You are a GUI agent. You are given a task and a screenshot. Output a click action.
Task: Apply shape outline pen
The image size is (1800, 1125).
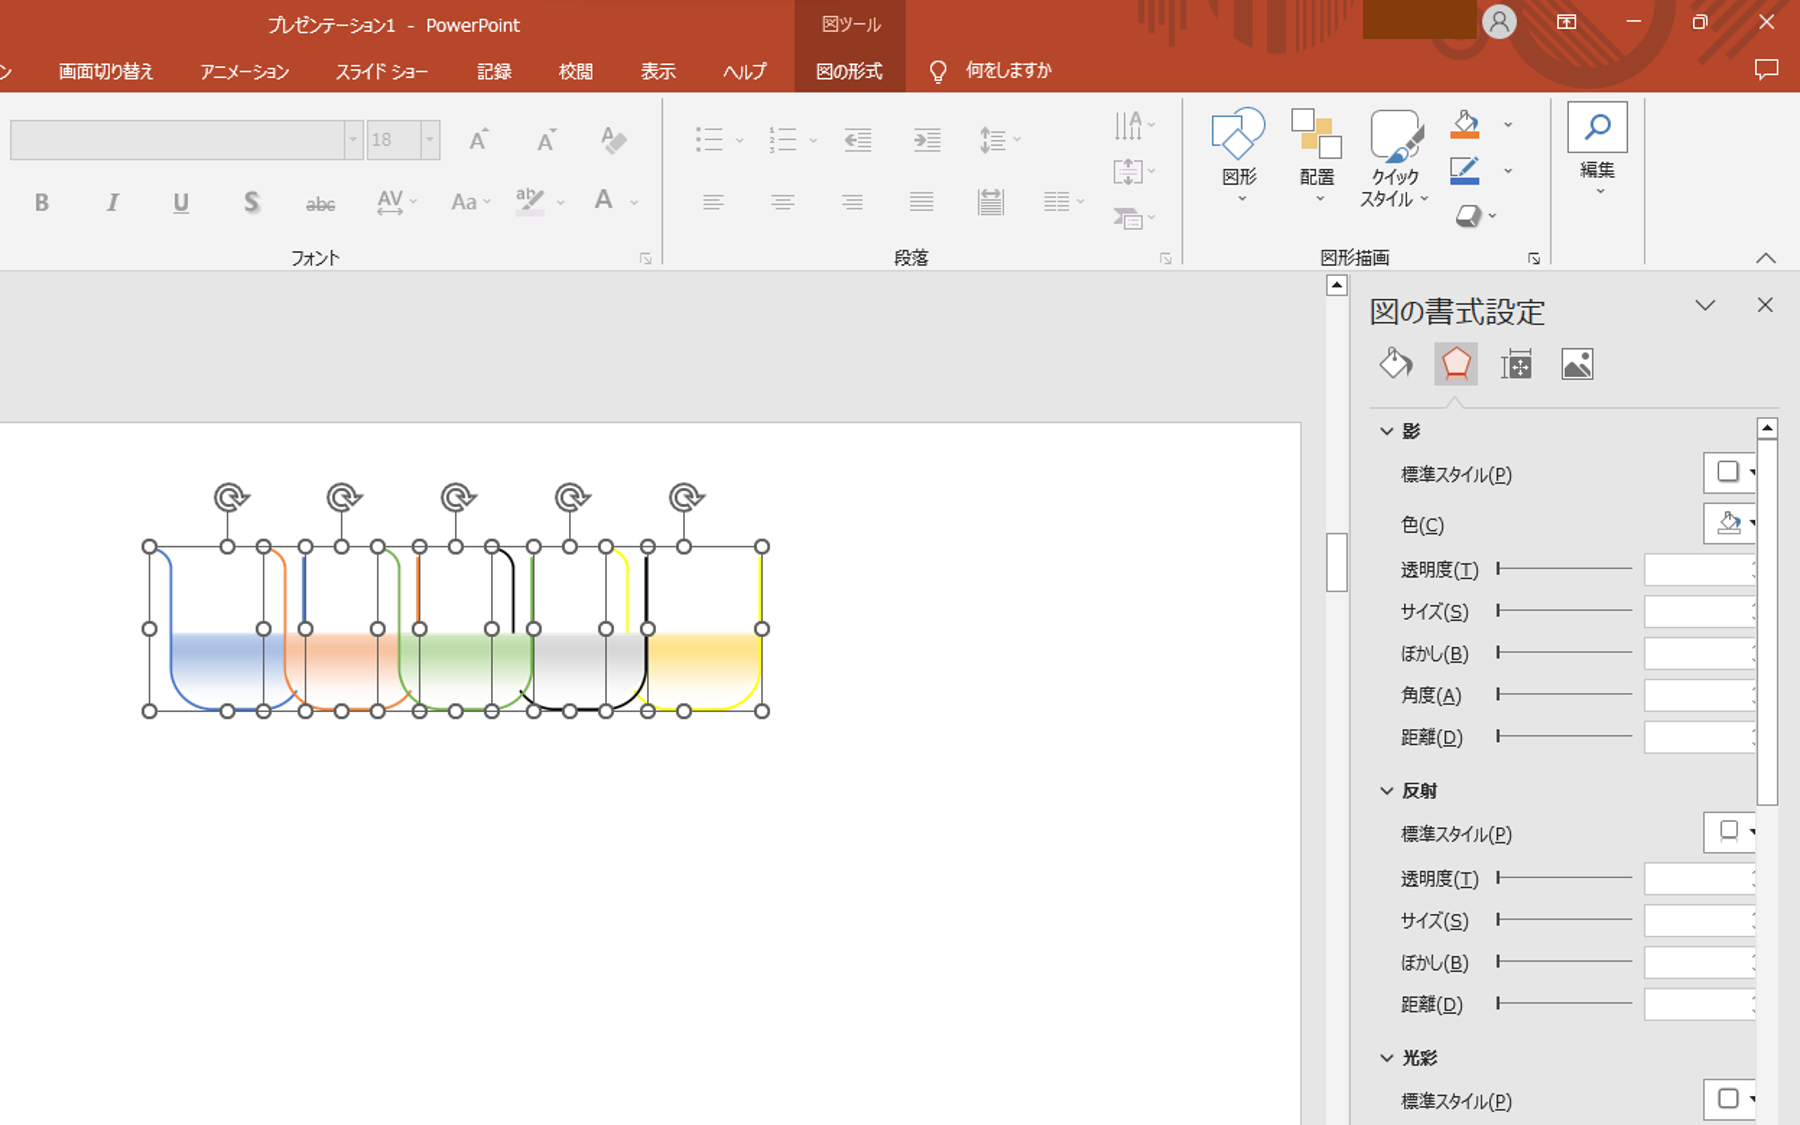[x=1465, y=171]
